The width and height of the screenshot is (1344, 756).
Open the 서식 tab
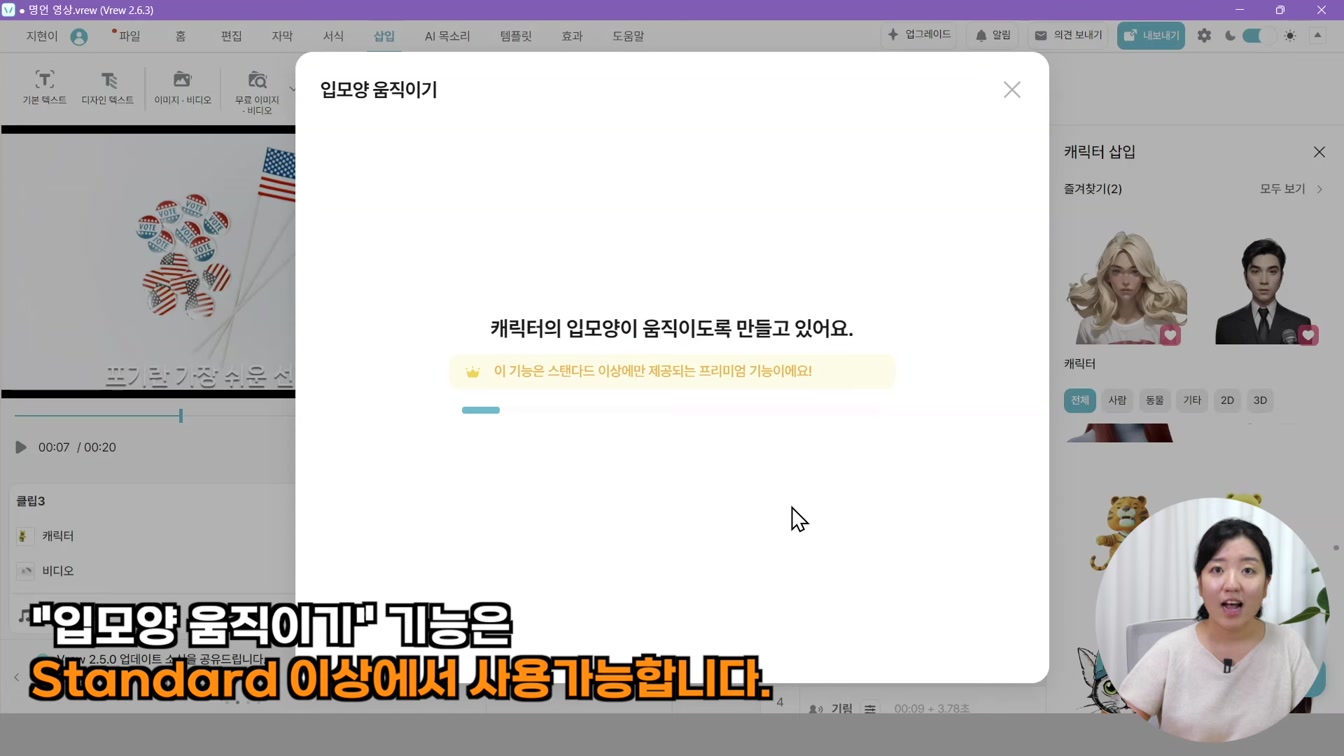(x=333, y=36)
